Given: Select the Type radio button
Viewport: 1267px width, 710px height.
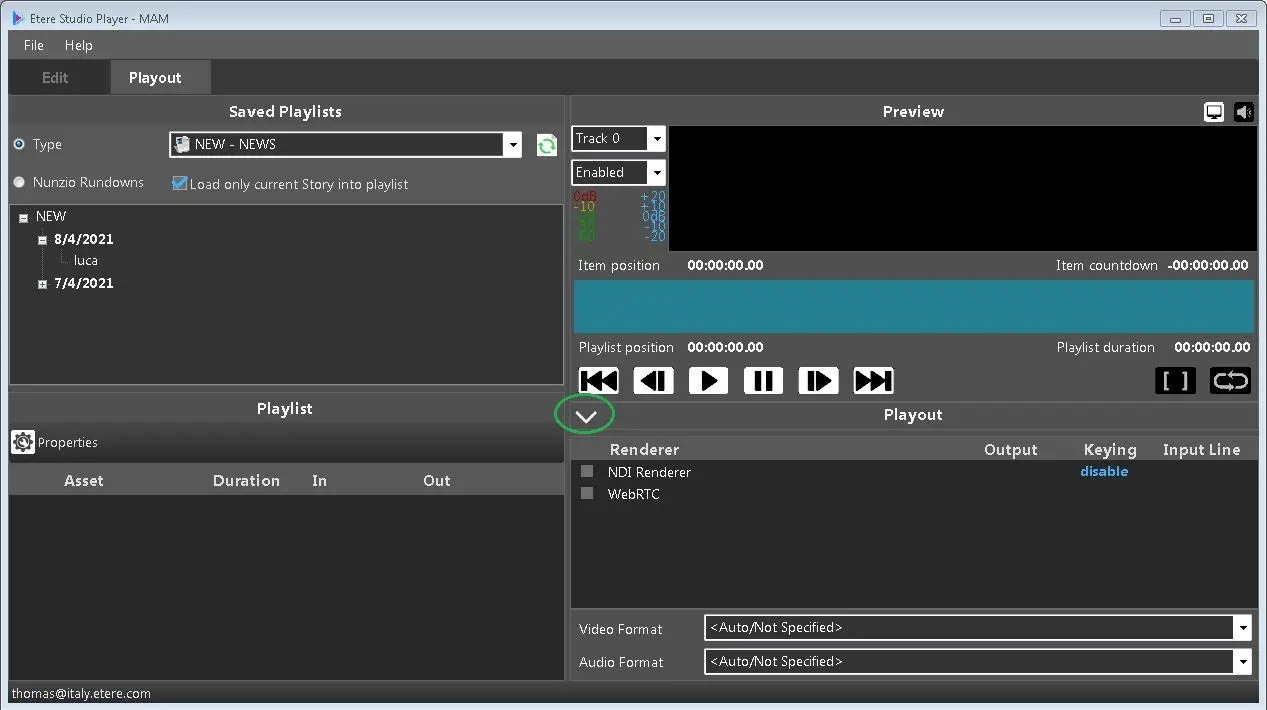Looking at the screenshot, I should click(x=19, y=144).
